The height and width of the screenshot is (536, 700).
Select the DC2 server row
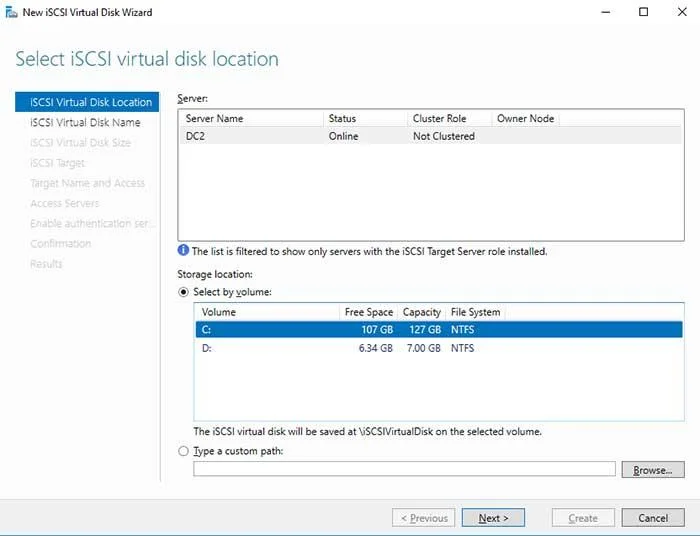431,136
